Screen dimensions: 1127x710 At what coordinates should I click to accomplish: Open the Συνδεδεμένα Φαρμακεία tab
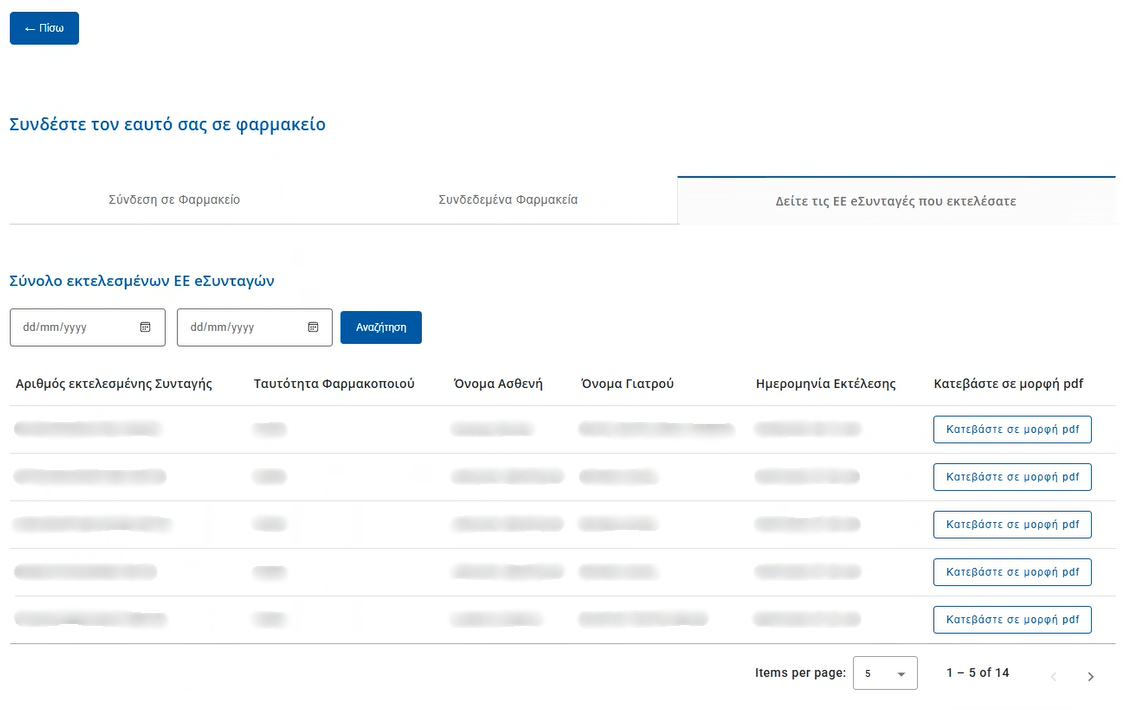[x=508, y=200]
